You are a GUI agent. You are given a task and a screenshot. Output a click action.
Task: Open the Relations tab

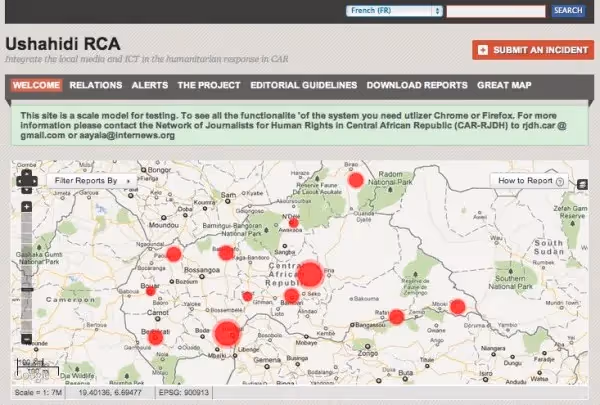point(96,85)
